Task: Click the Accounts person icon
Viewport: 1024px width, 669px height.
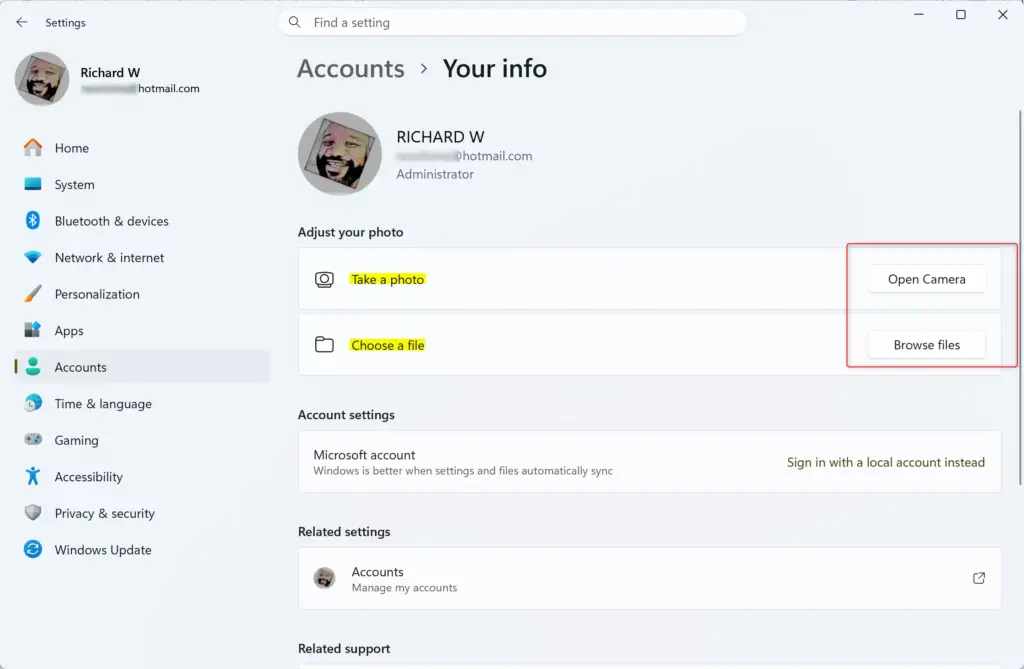Action: 33,367
